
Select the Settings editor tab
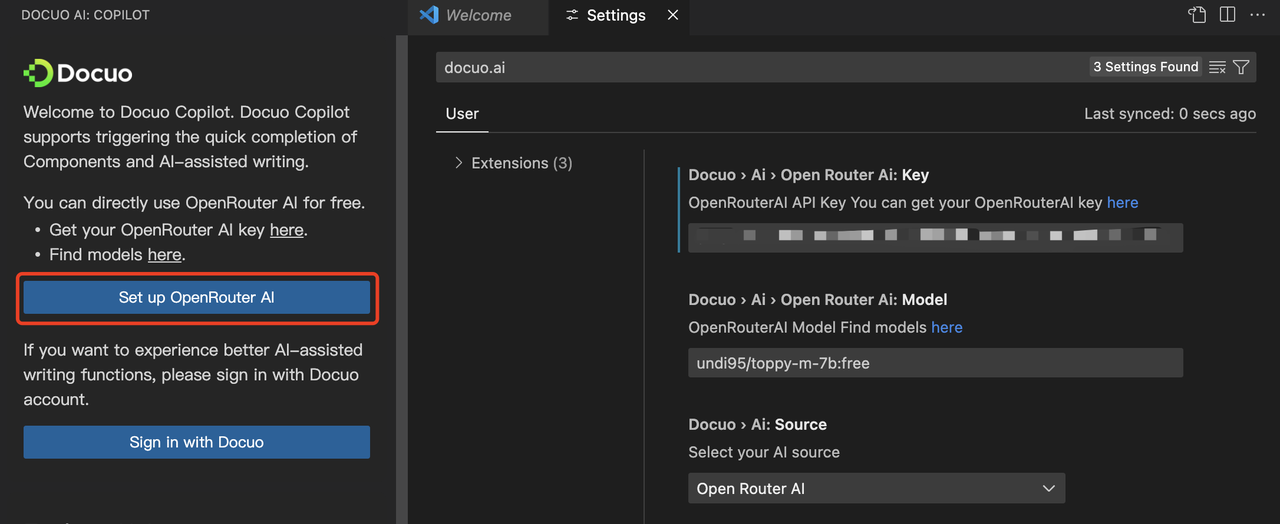[x=617, y=15]
